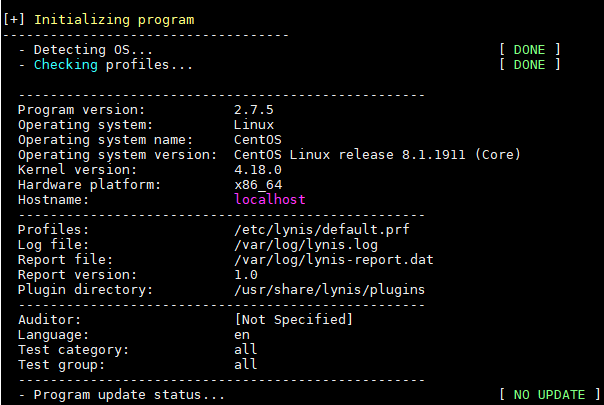The width and height of the screenshot is (604, 405).
Task: Click the 'Log file:' label
Action: 53,245
